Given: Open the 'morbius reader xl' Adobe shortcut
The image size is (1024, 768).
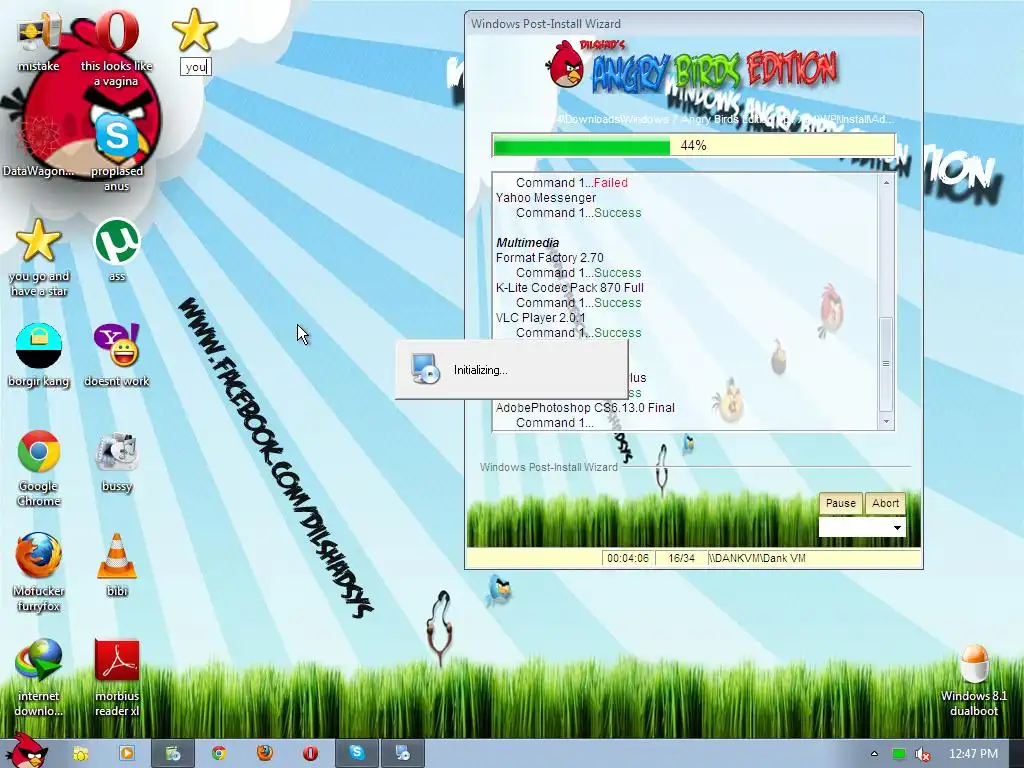Looking at the screenshot, I should tap(116, 678).
